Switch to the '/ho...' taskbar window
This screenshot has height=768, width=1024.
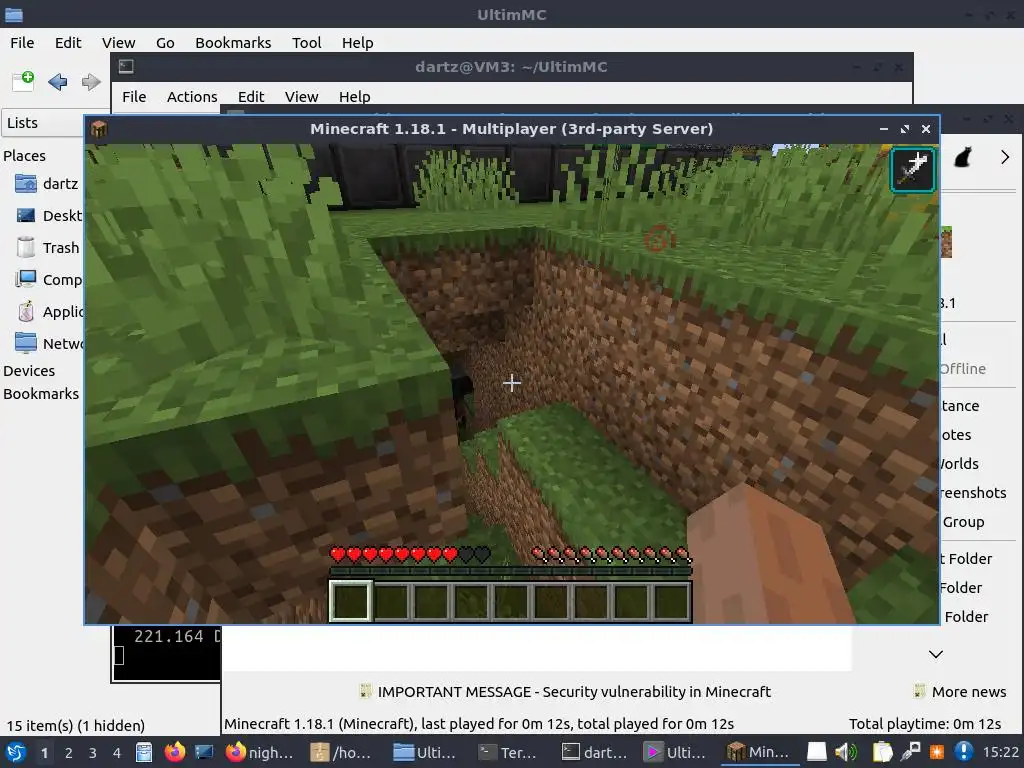point(340,752)
